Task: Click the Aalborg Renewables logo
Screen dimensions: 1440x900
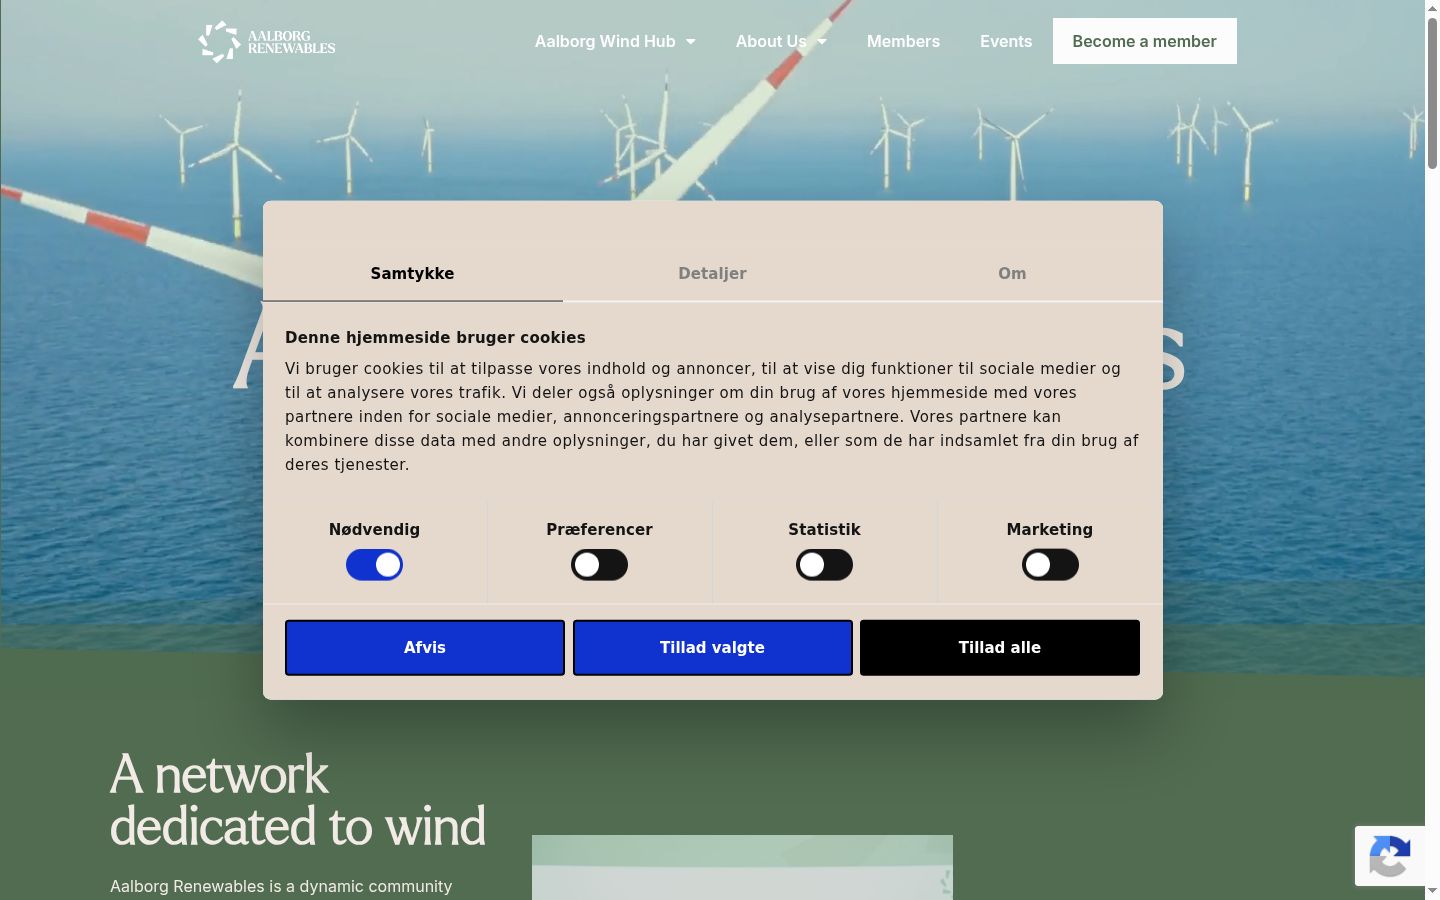Action: tap(267, 42)
